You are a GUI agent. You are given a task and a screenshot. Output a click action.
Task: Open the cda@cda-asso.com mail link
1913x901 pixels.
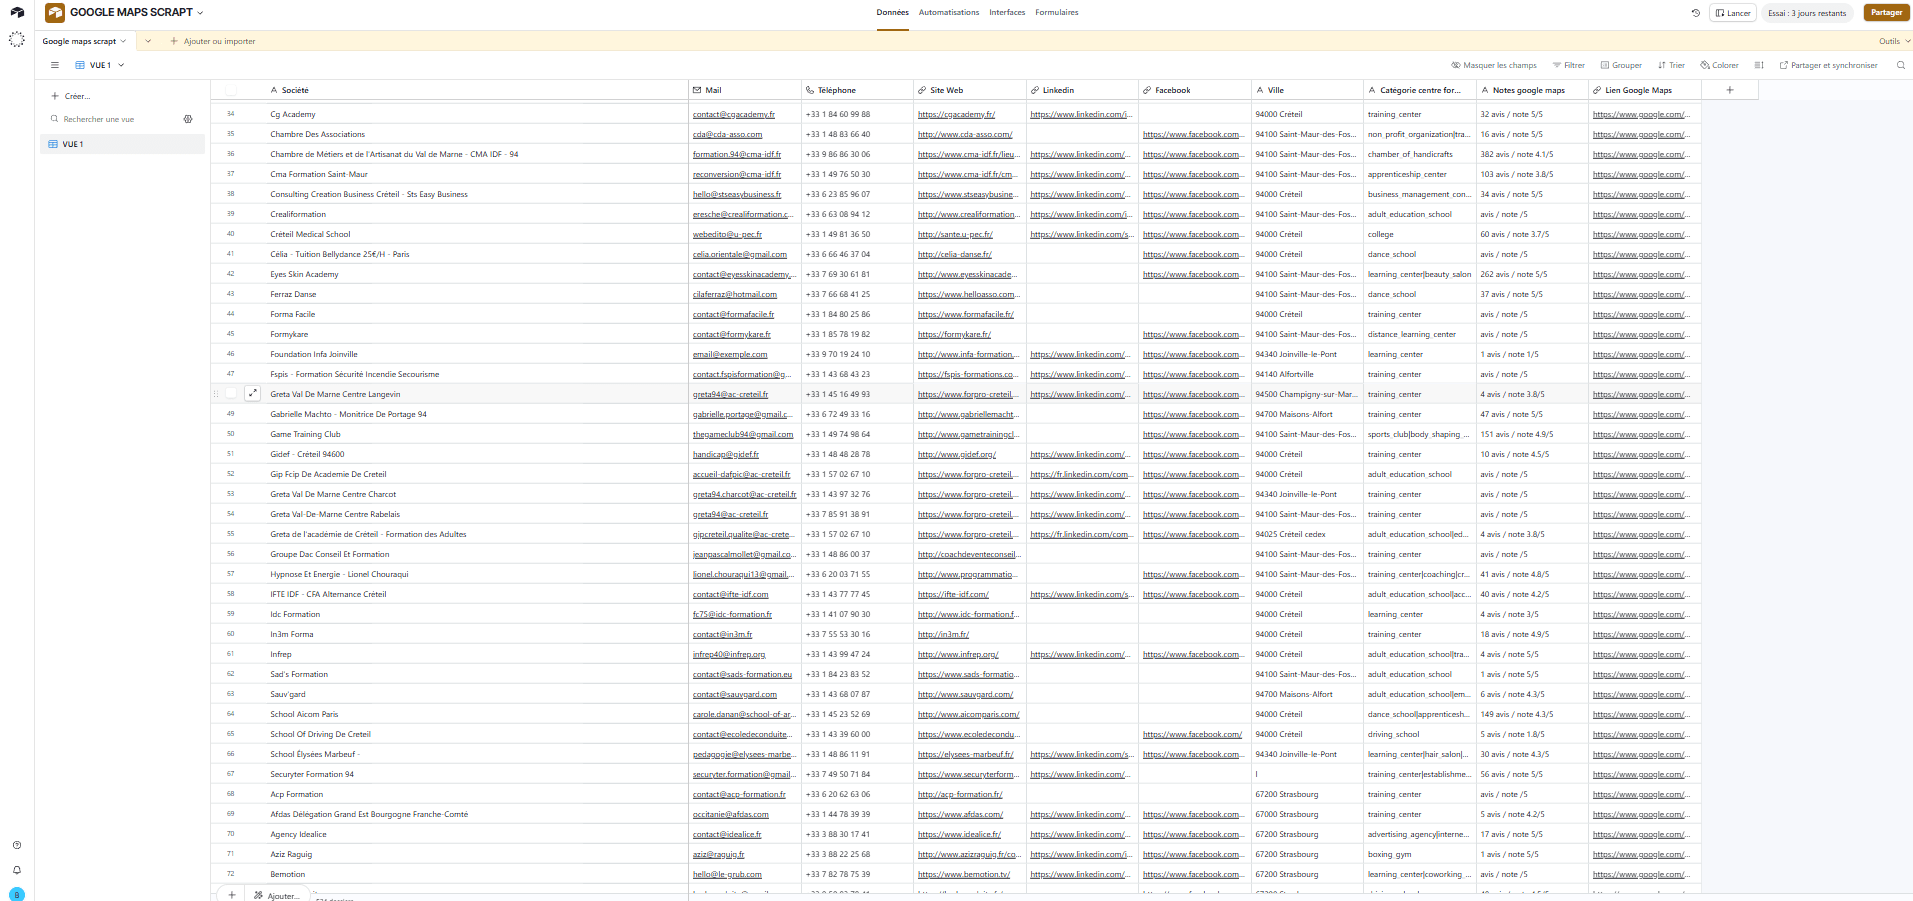[727, 134]
